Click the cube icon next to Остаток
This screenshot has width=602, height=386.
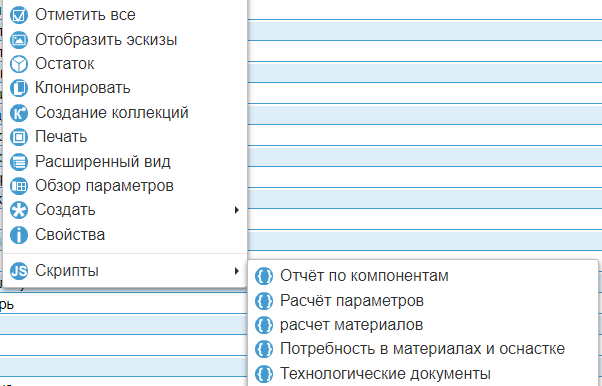(x=19, y=64)
